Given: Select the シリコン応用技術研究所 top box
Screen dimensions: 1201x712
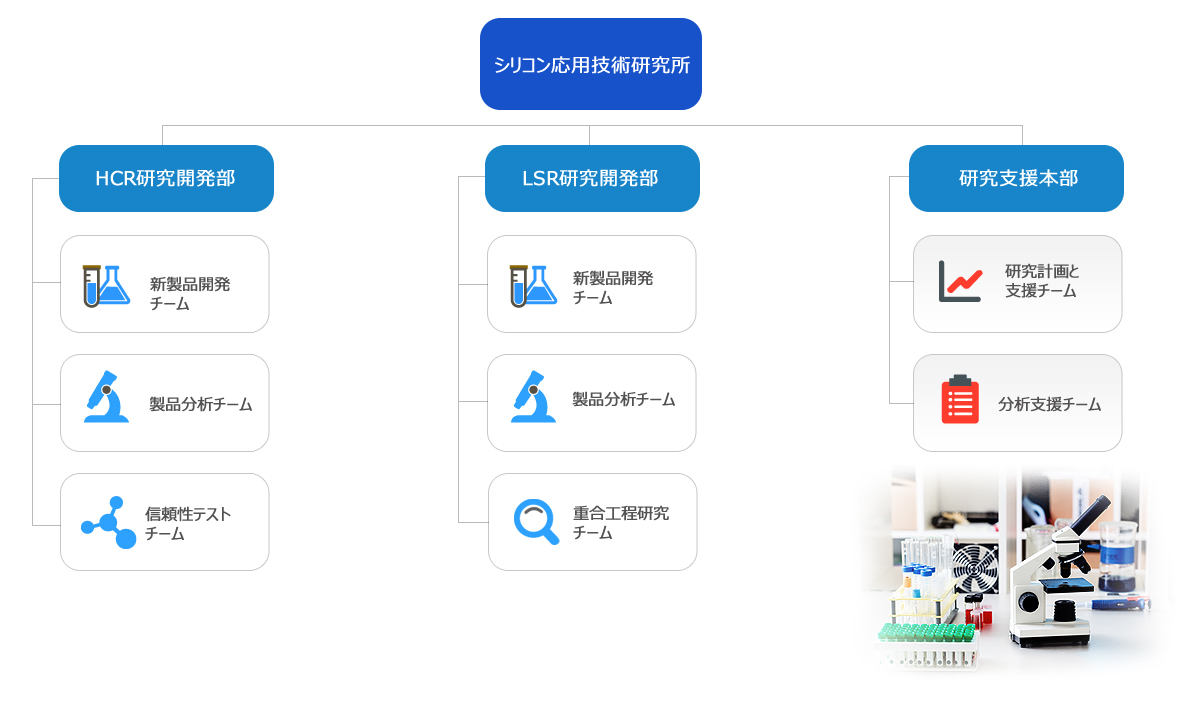Looking at the screenshot, I should pyautogui.click(x=591, y=64).
